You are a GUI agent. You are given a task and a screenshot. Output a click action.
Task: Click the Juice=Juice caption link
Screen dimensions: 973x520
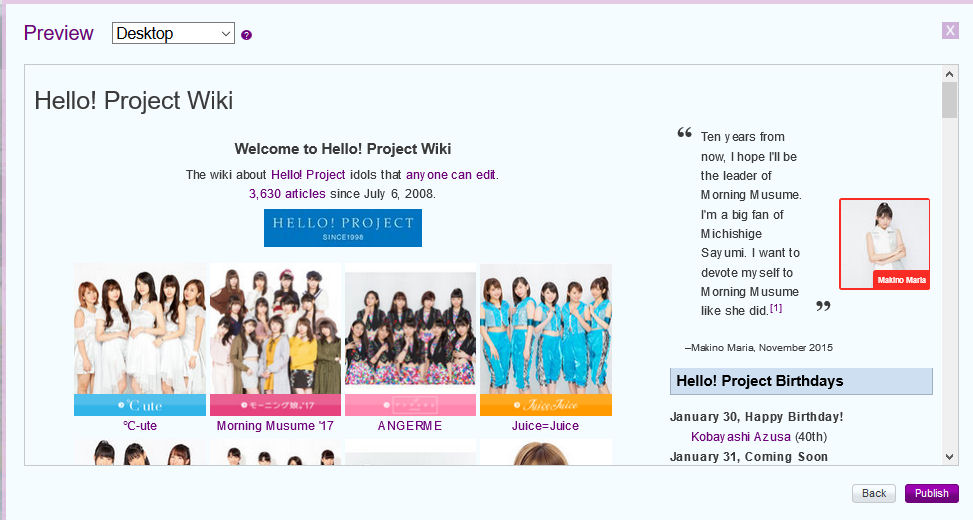545,426
